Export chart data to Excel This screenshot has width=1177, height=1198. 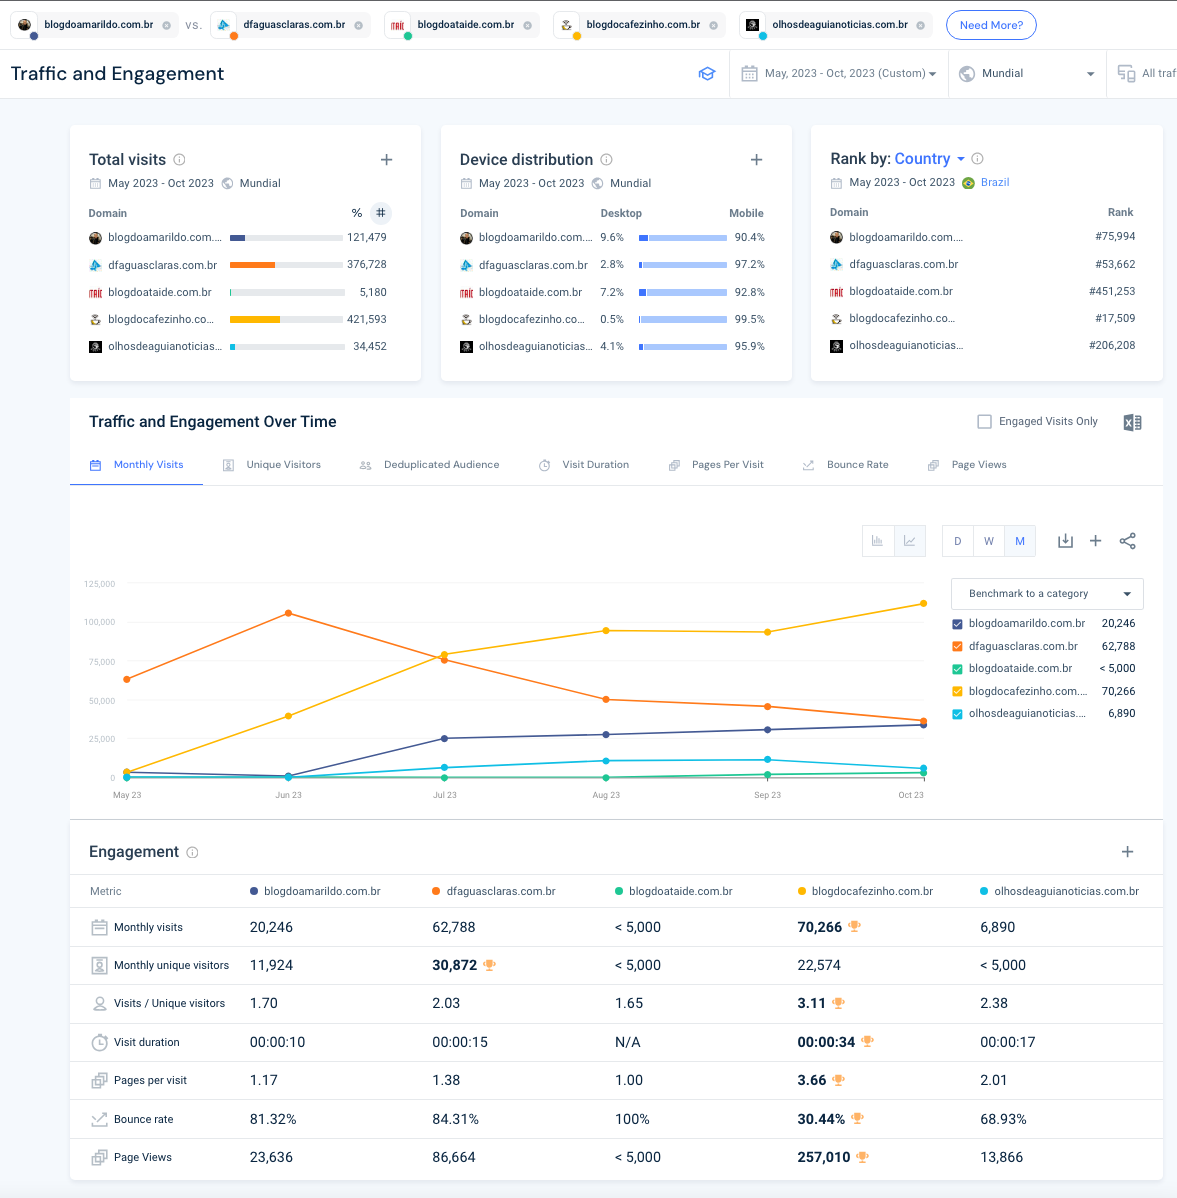tap(1132, 422)
